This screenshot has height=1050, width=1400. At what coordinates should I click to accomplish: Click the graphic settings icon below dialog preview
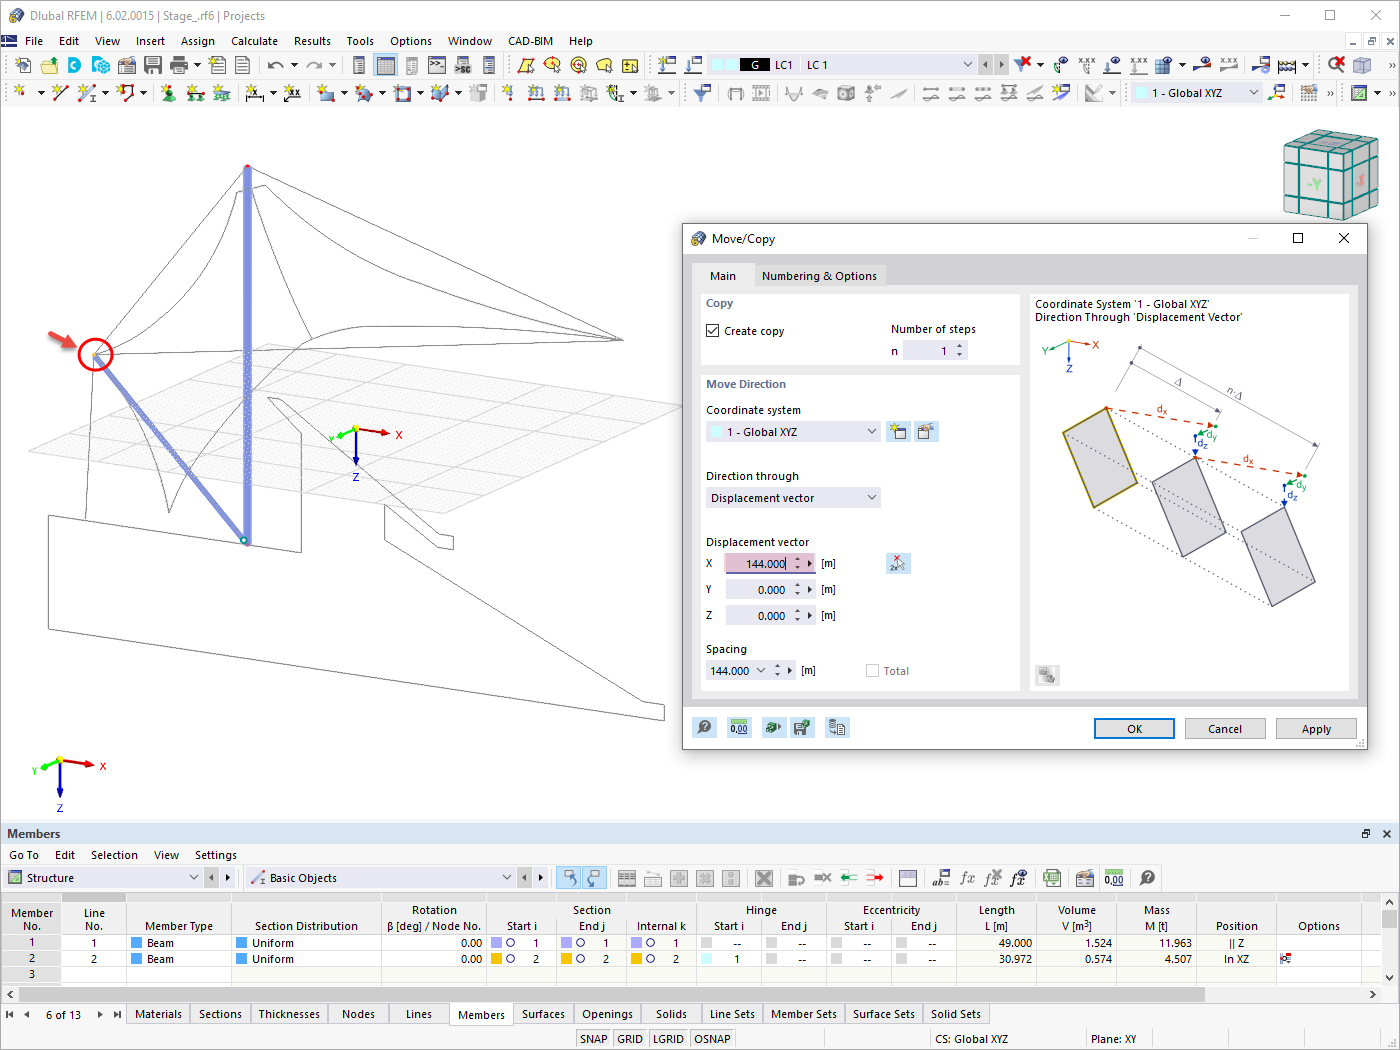1047,675
